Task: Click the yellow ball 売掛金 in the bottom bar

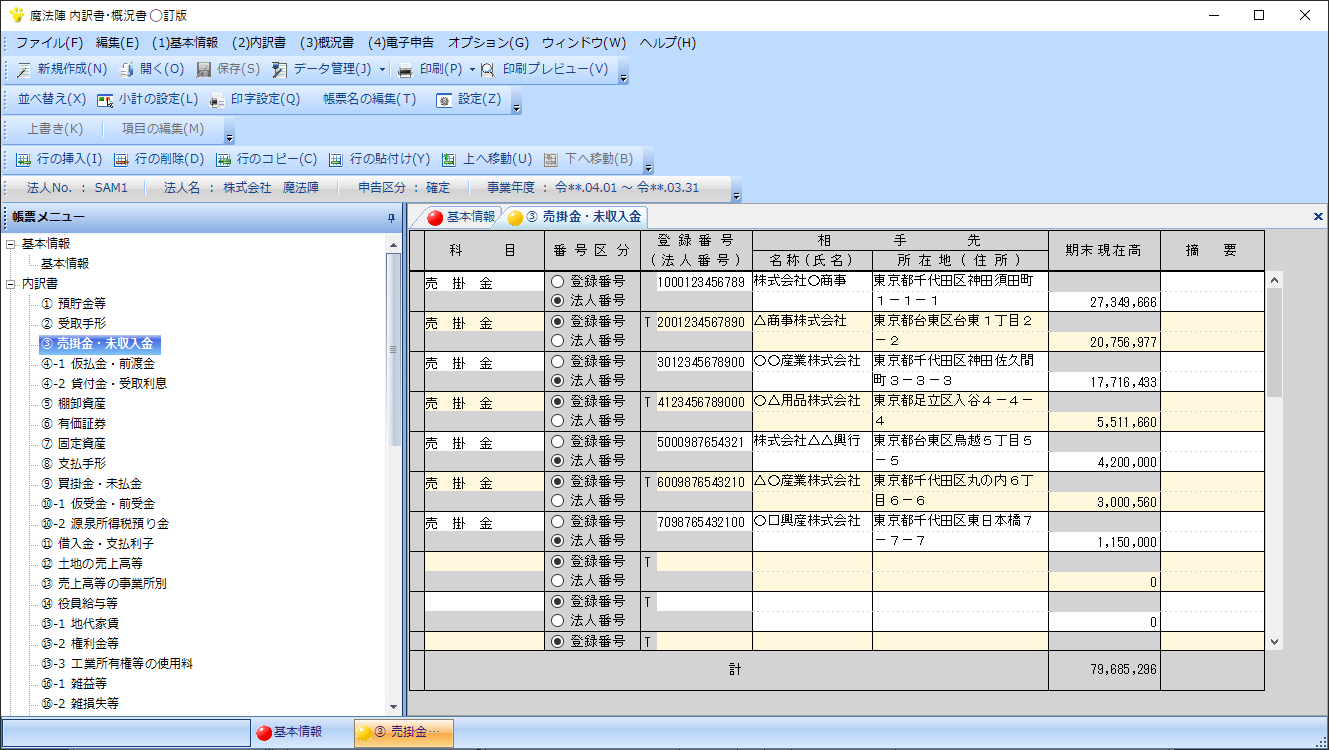Action: coord(364,732)
